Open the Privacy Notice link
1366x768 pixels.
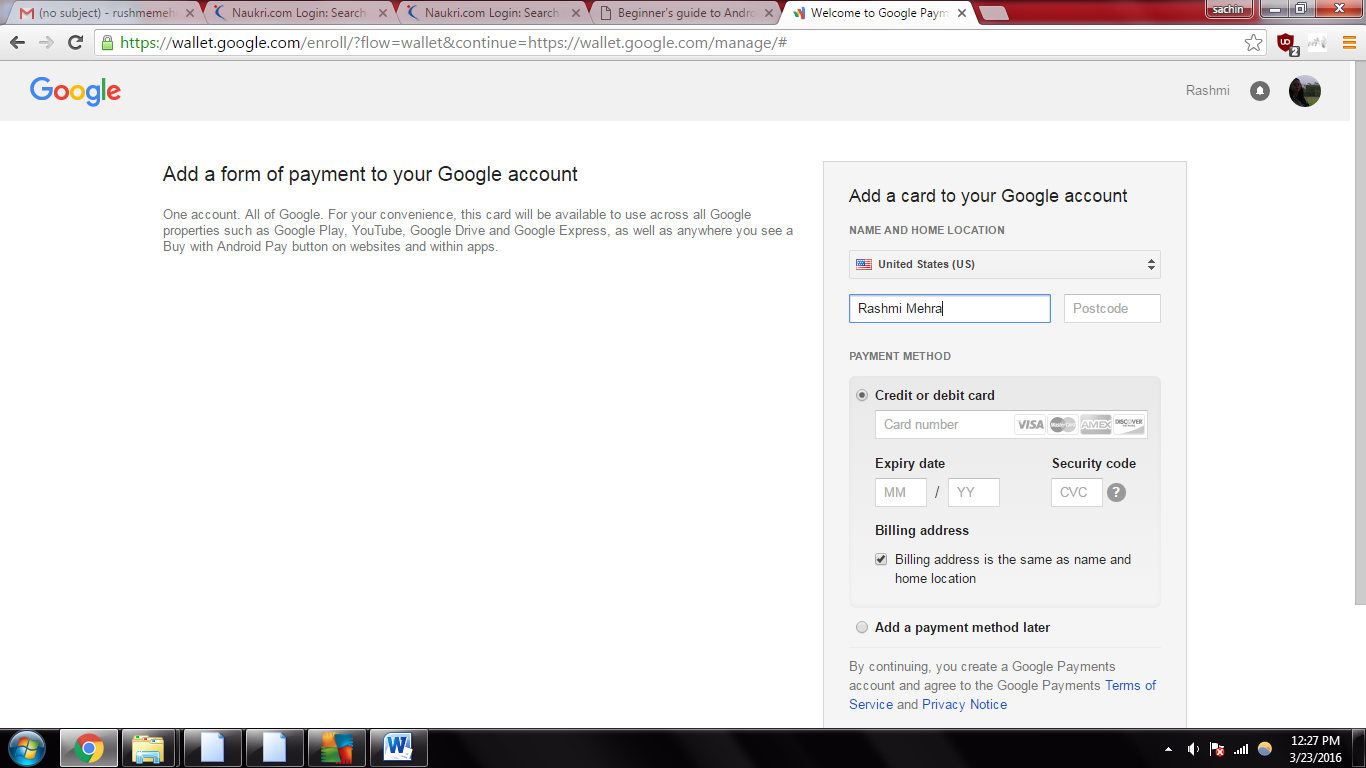(964, 704)
